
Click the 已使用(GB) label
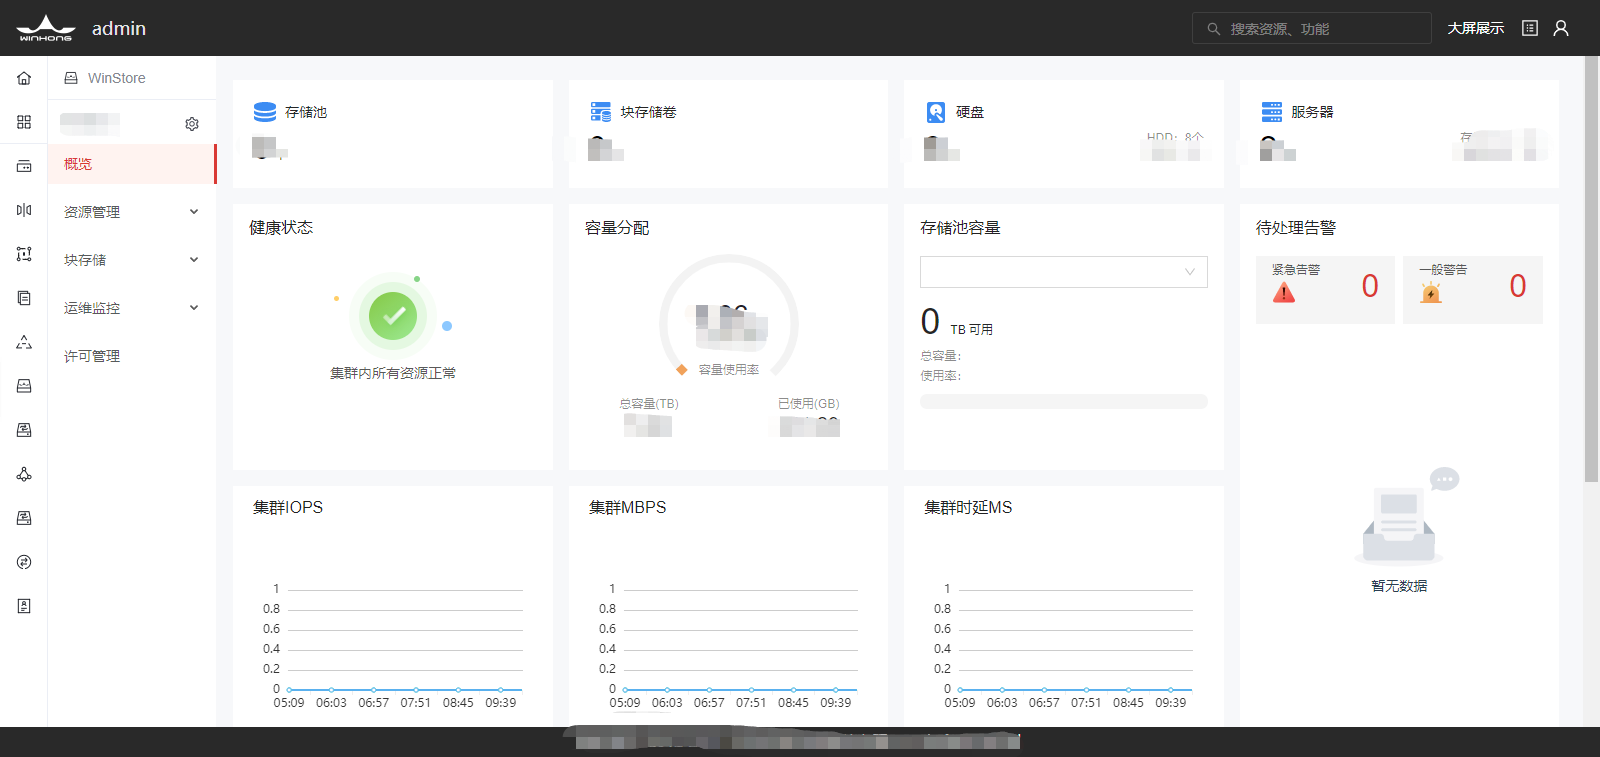(x=809, y=404)
